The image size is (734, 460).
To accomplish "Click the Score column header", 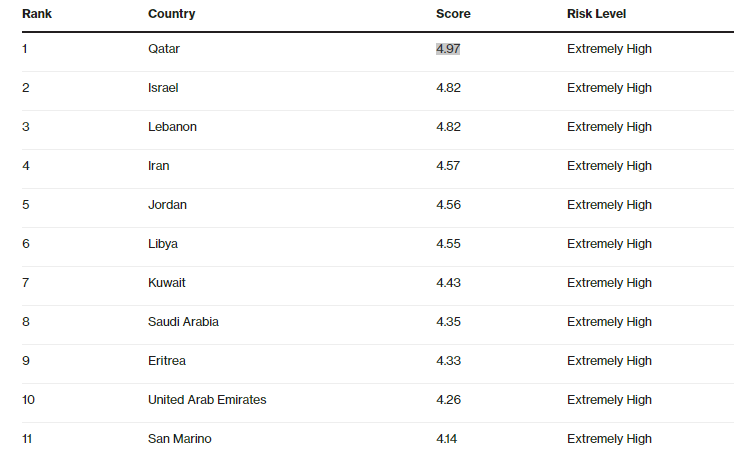I will click(x=453, y=14).
